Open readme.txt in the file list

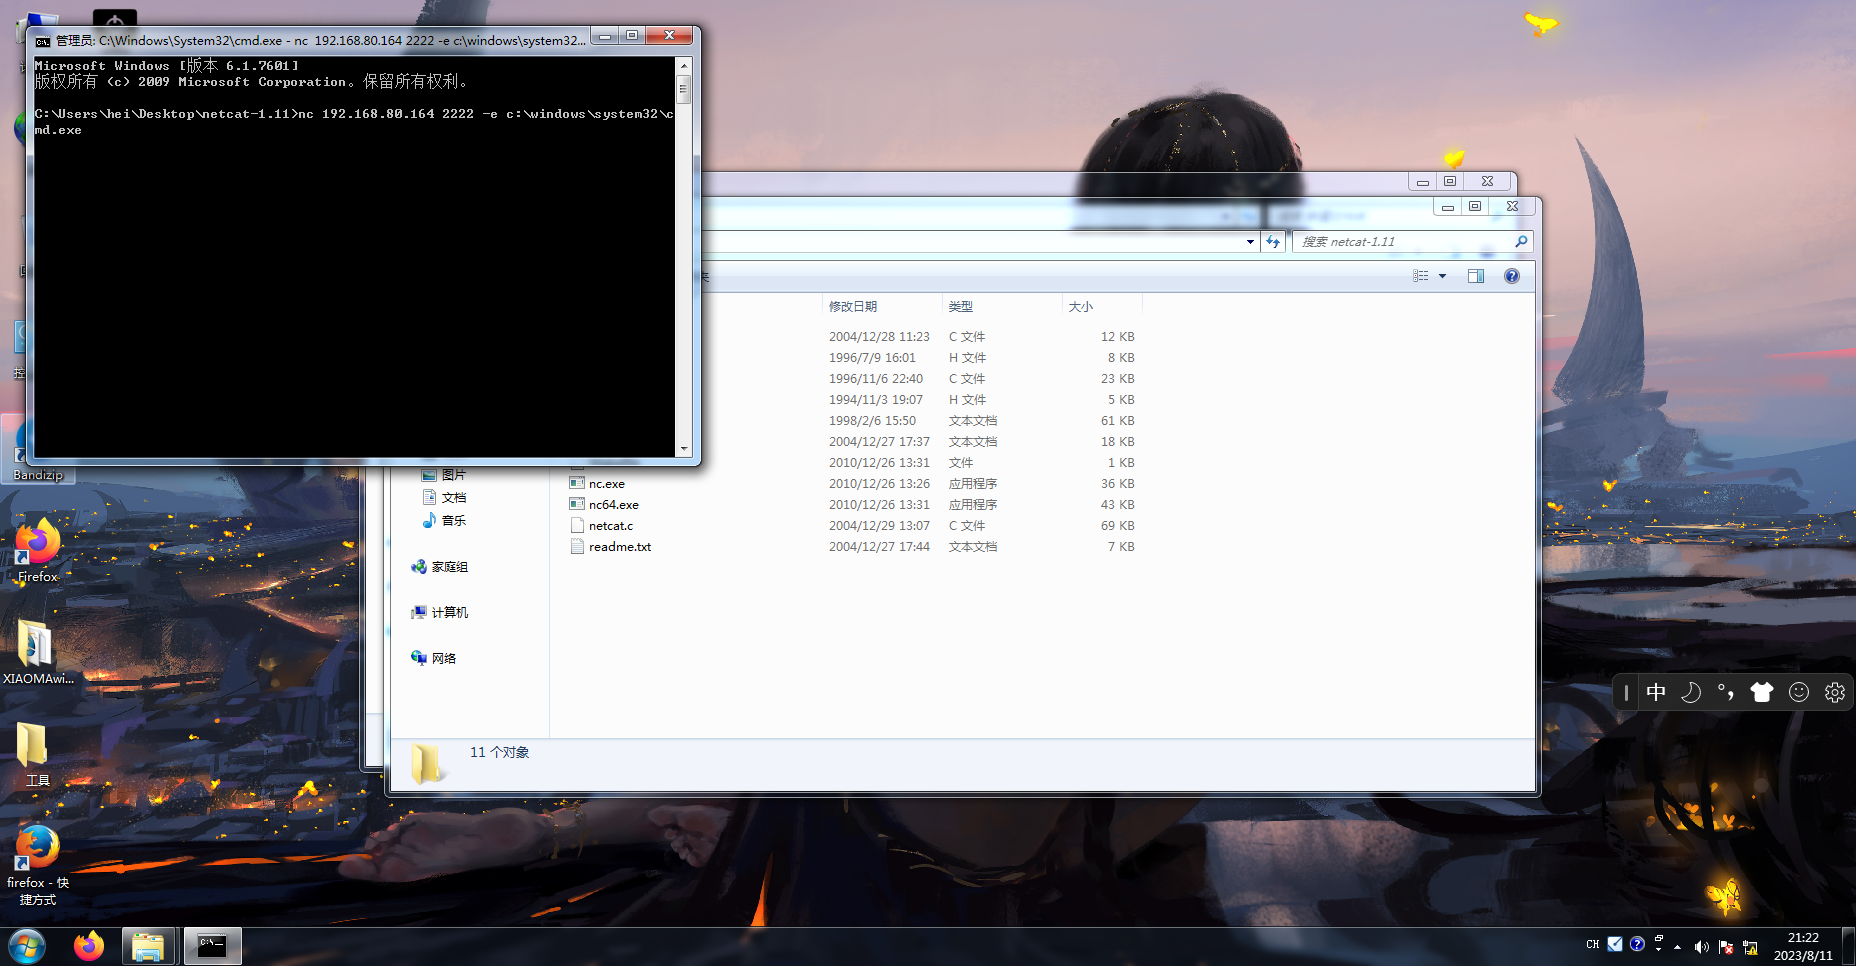(x=618, y=546)
